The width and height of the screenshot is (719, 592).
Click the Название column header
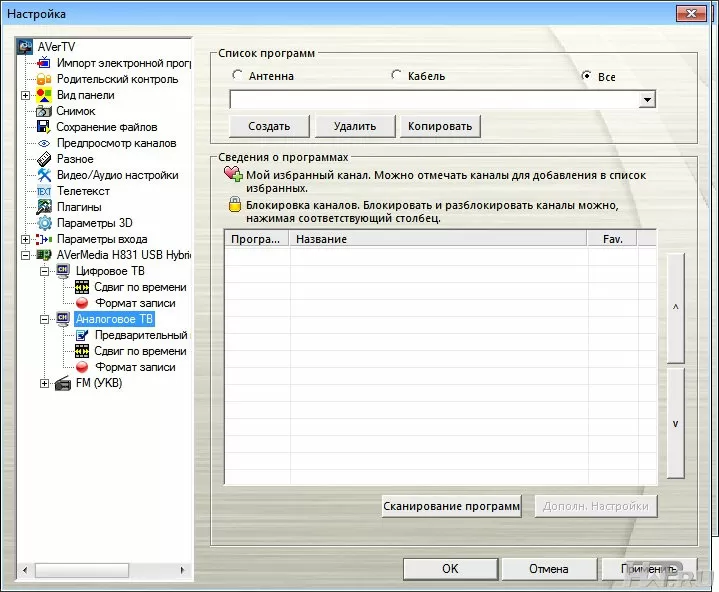[x=437, y=239]
